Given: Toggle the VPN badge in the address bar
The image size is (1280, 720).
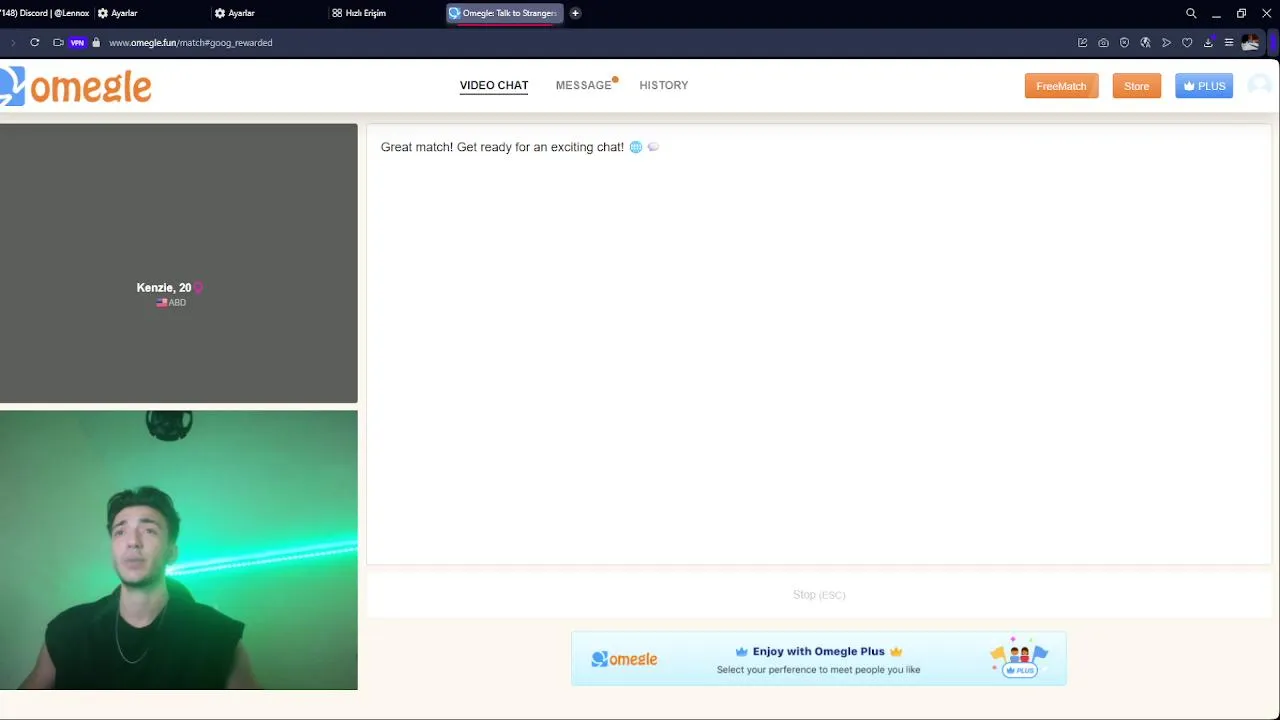Looking at the screenshot, I should click(77, 43).
